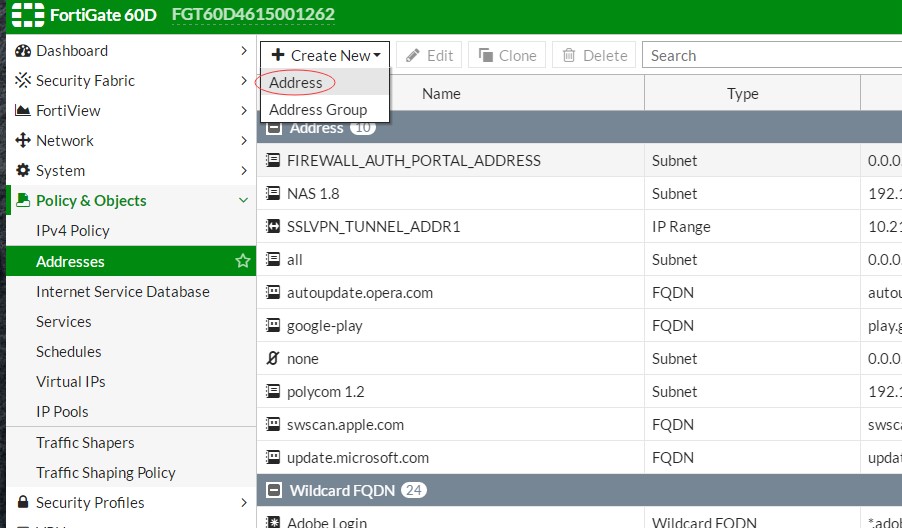Screen dimensions: 902x528
Task: Collapse the Wildcard FQDN section
Action: click(274, 490)
